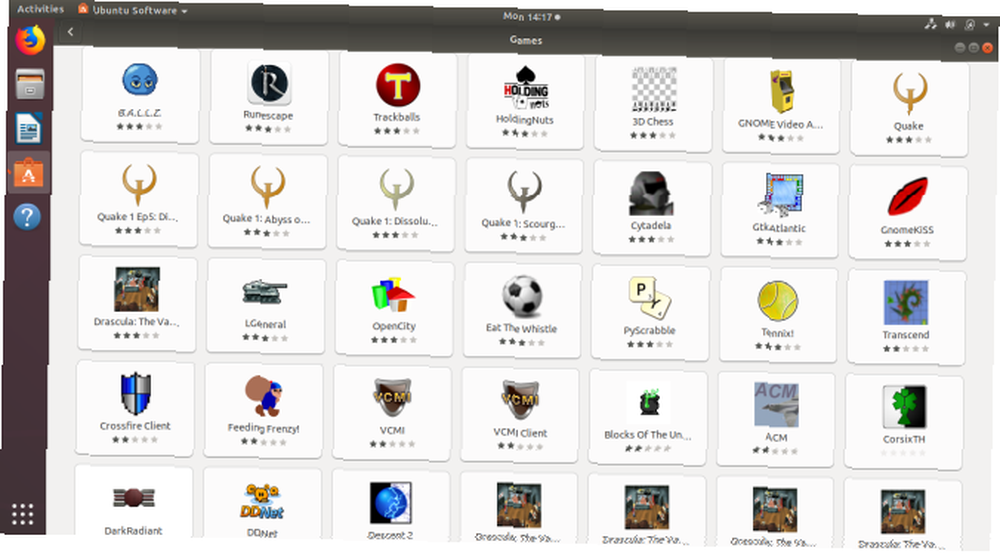Open the system status menu arrow
The width and height of the screenshot is (1000, 554).
[987, 24]
